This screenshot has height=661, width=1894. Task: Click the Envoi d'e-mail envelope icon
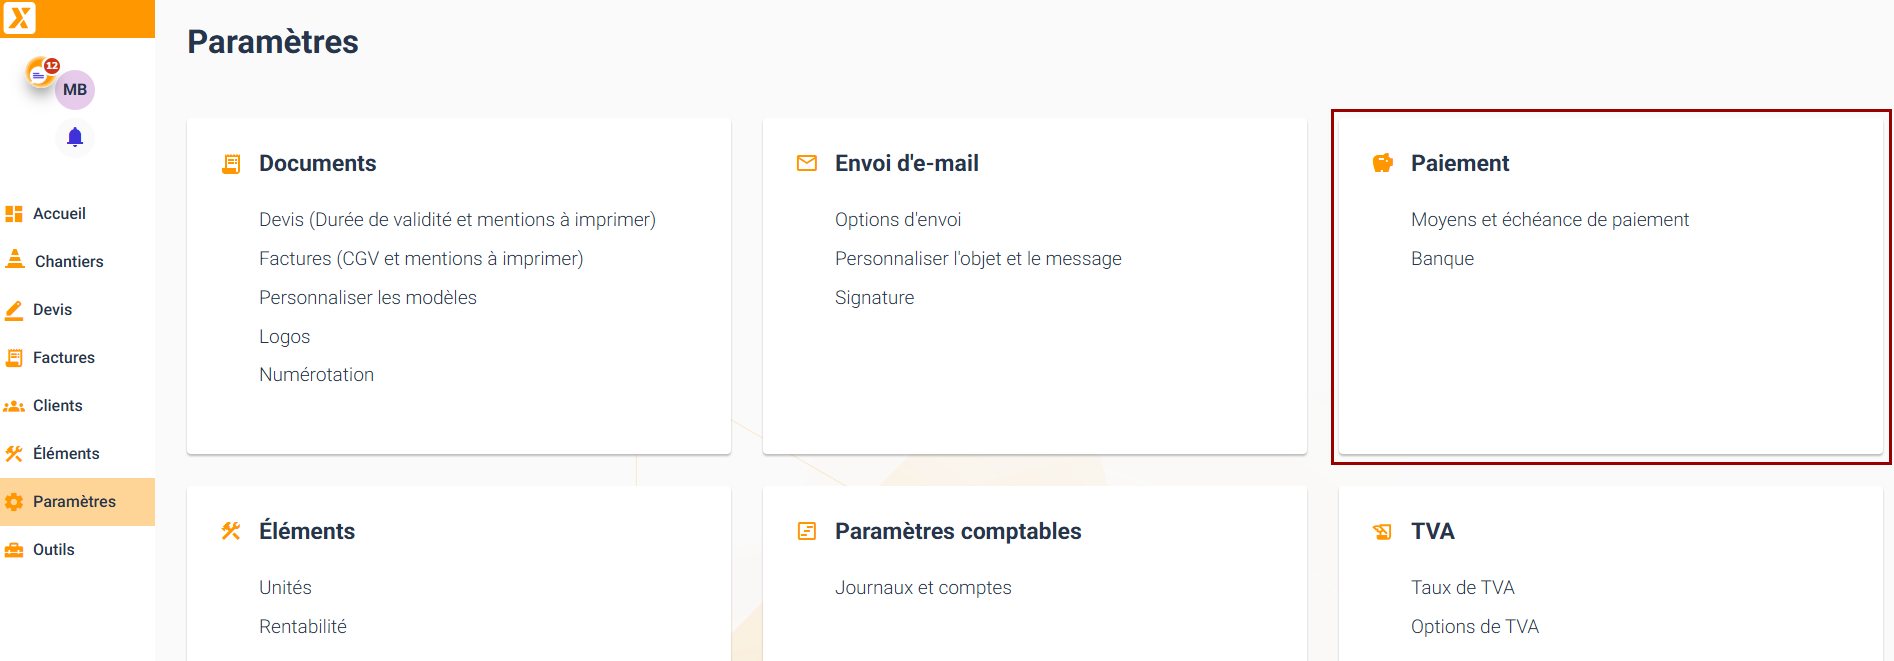click(x=807, y=163)
